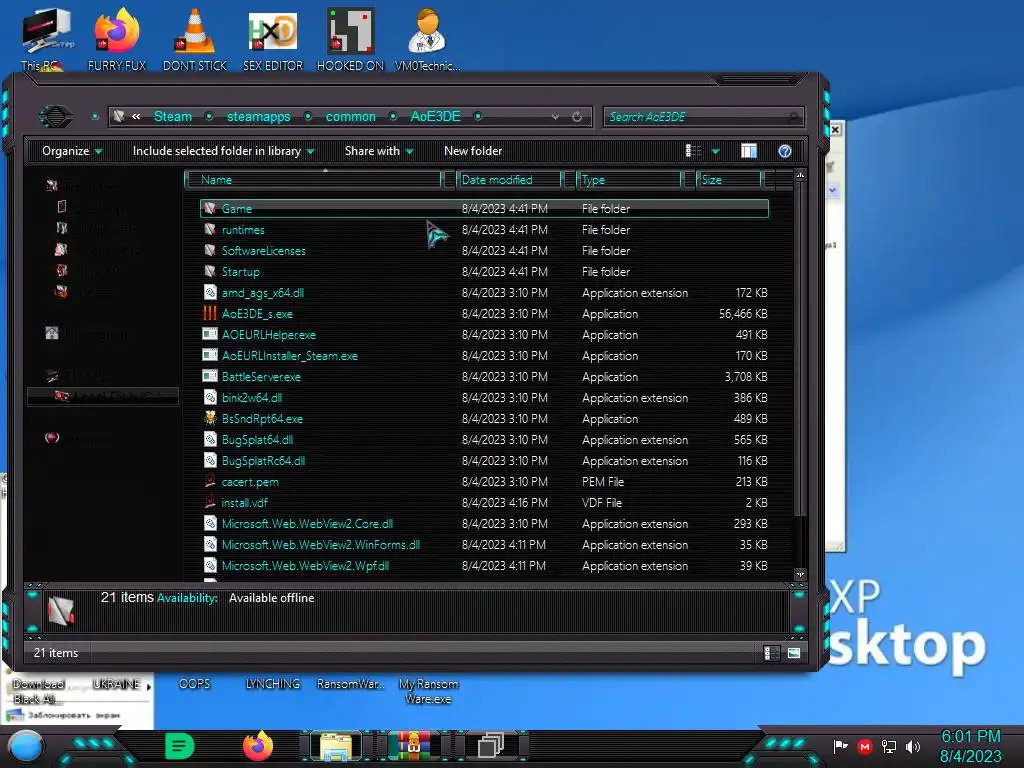This screenshot has height=768, width=1024.
Task: Select bink2w64.dll file
Action: [x=485, y=398]
